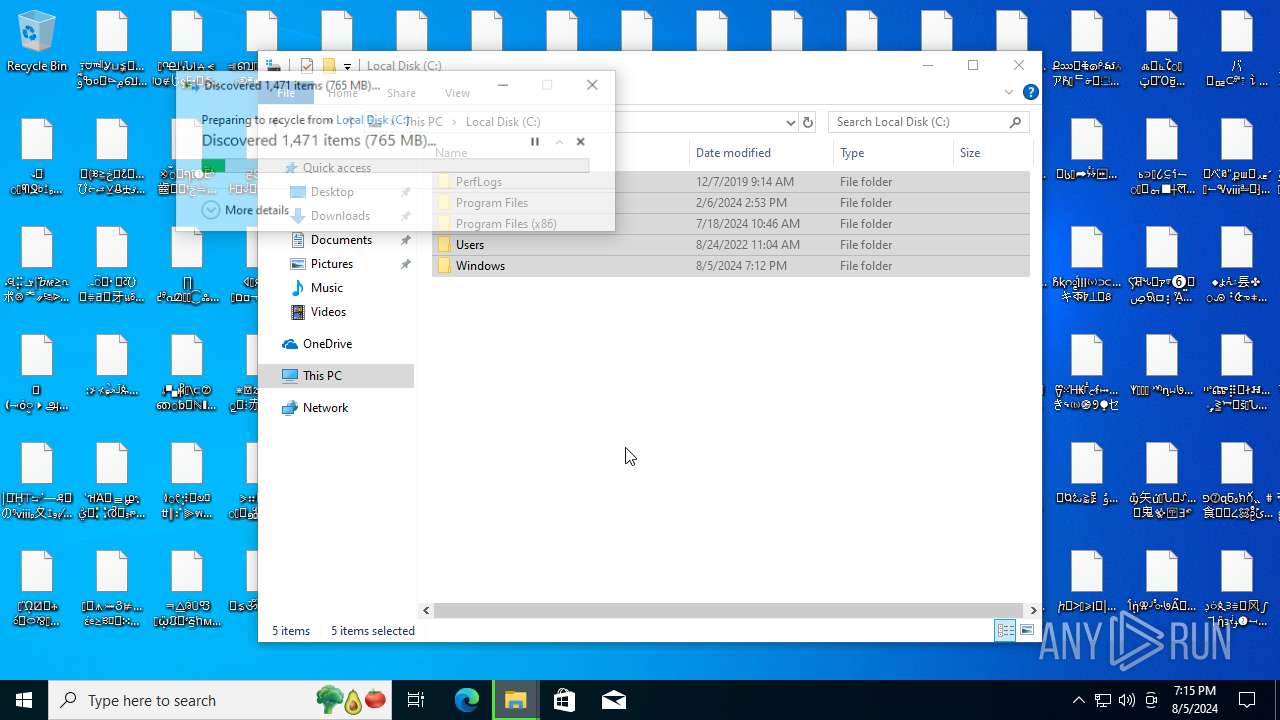The height and width of the screenshot is (720, 1280).
Task: Click the 8/24/2022 11:04 AM date cell
Action: click(747, 245)
